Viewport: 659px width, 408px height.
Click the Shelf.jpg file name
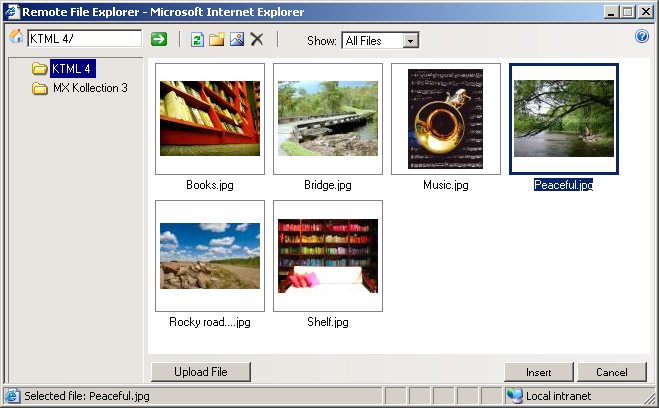pos(328,322)
